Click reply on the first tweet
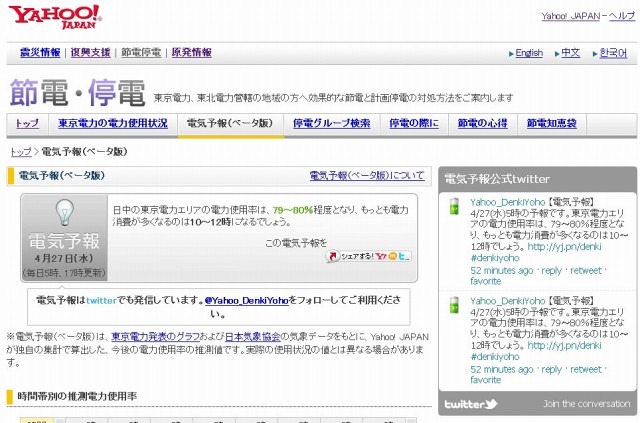Viewport: 640px width, 423px height. (551, 271)
